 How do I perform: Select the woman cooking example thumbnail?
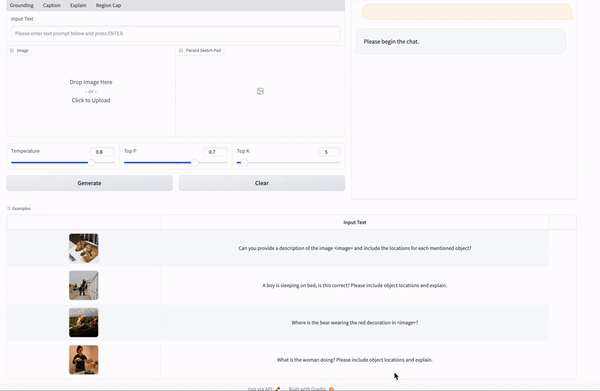coord(83,360)
